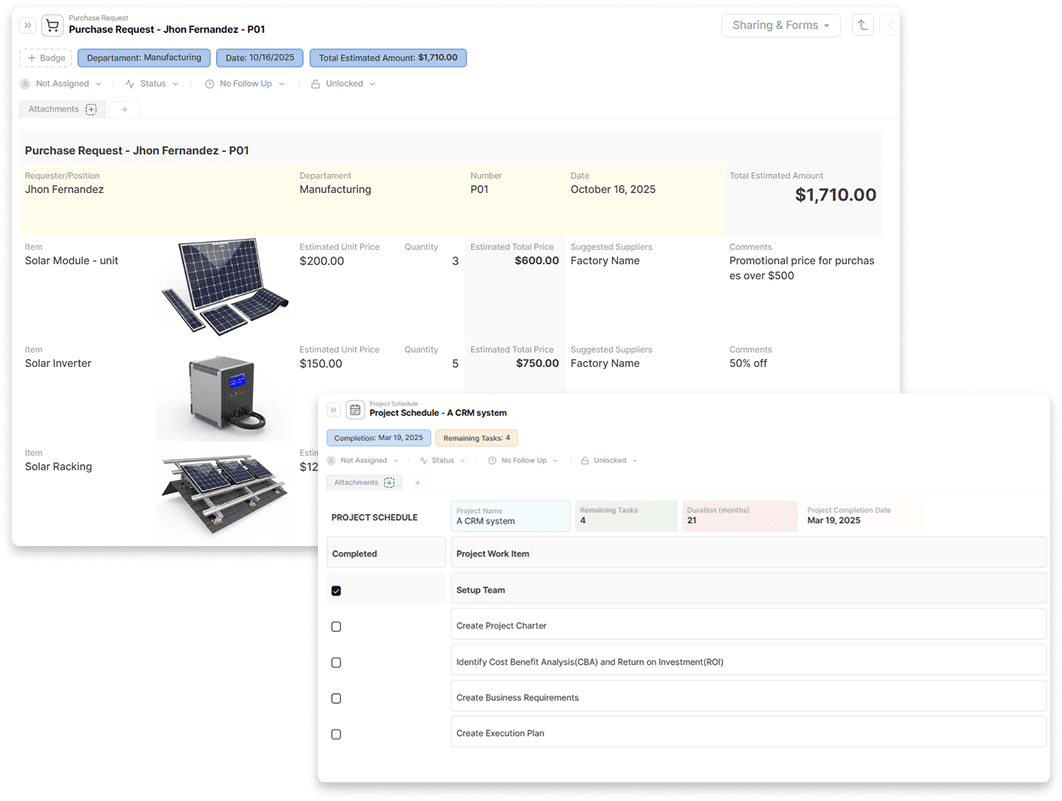1062x801 pixels.
Task: Click the Add Badge button
Action: tap(45, 58)
